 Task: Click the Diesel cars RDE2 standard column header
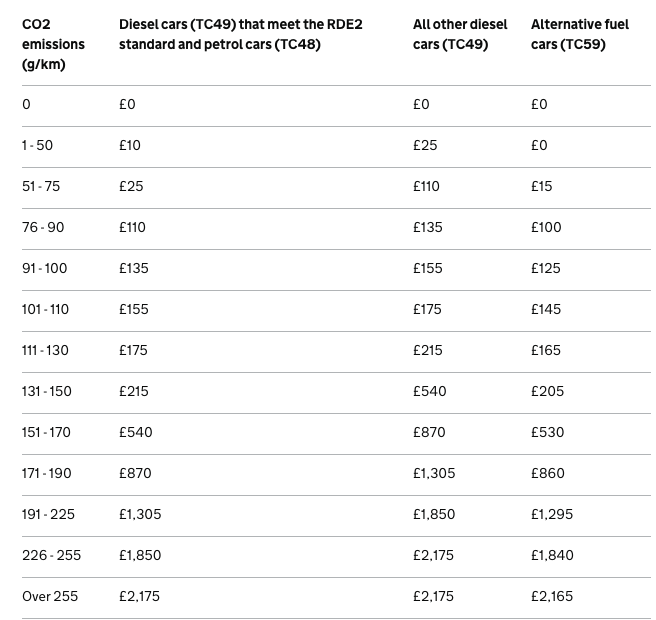pyautogui.click(x=241, y=34)
